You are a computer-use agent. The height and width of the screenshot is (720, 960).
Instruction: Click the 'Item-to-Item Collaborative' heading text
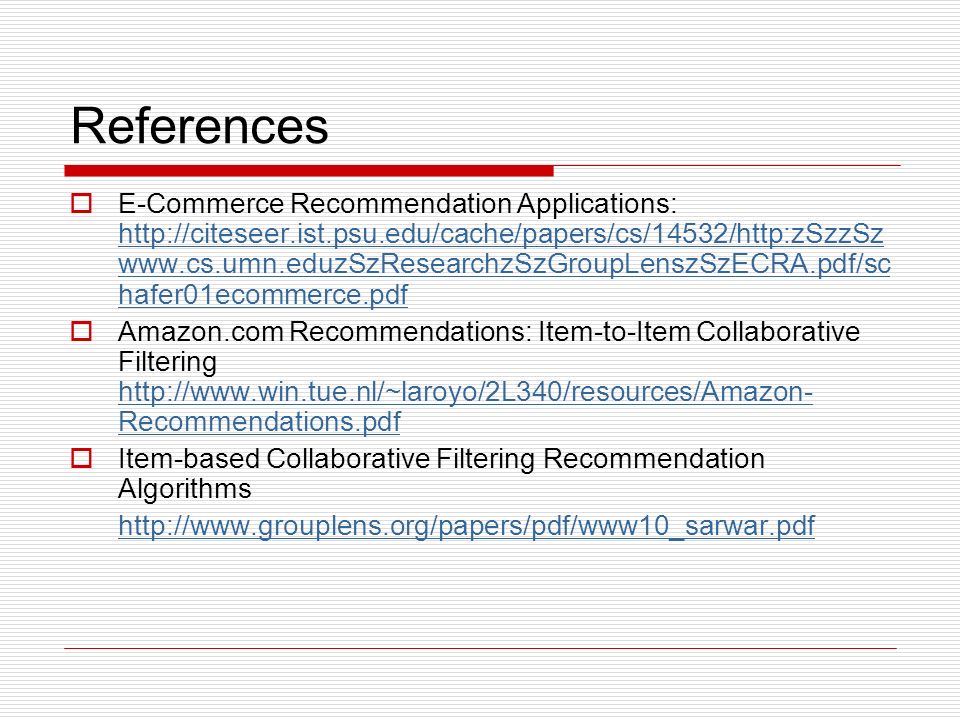(699, 331)
